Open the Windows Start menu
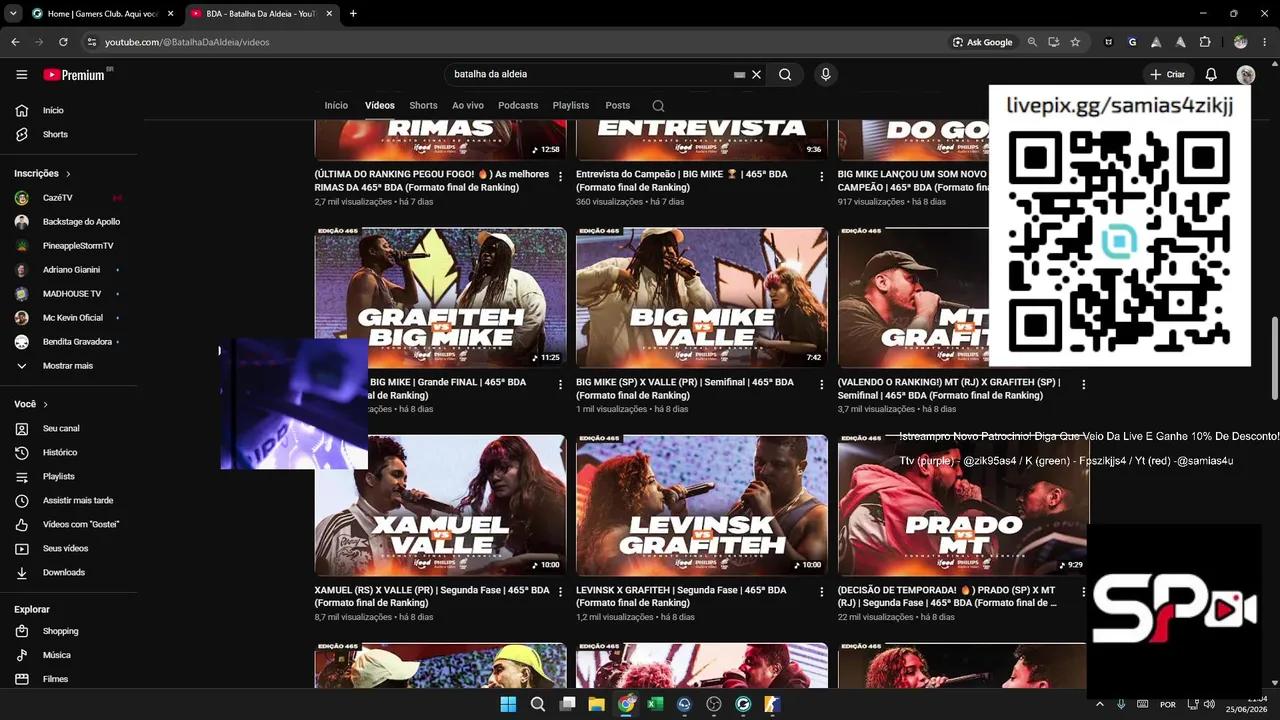 [508, 704]
